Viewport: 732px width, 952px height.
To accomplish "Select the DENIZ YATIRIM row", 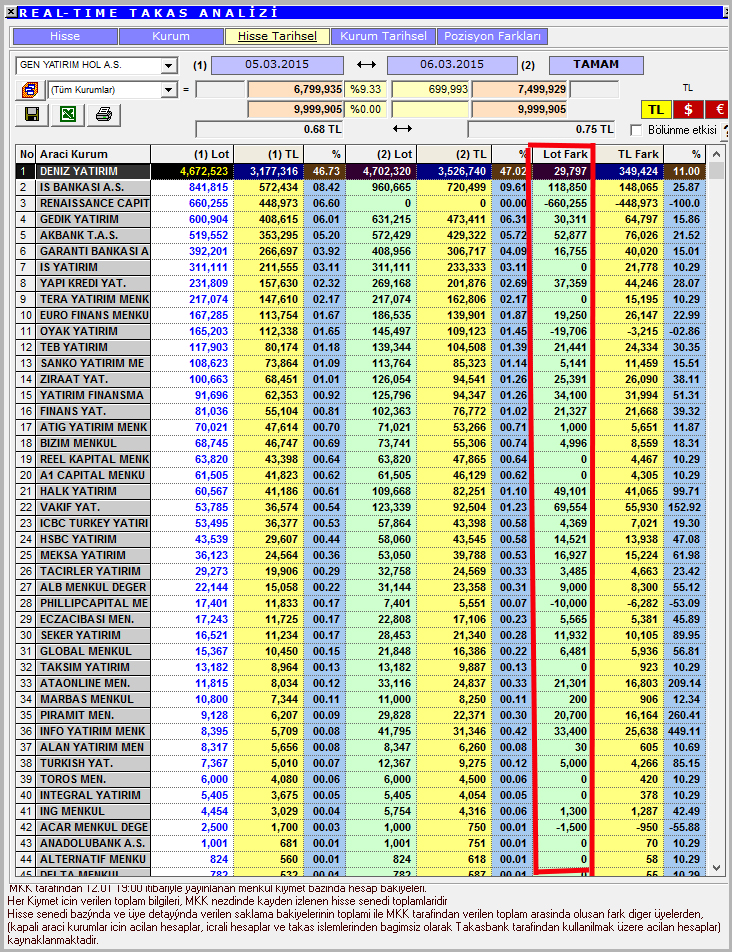I will [361, 172].
